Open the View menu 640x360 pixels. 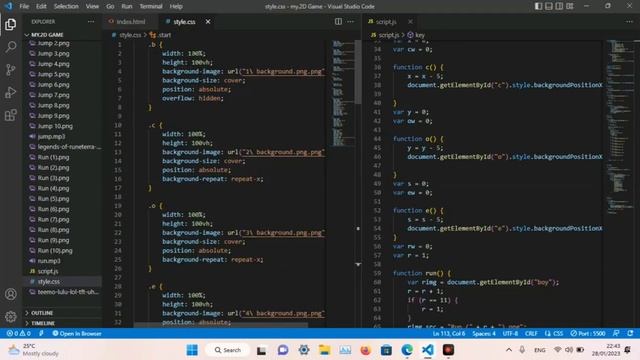(92, 6)
